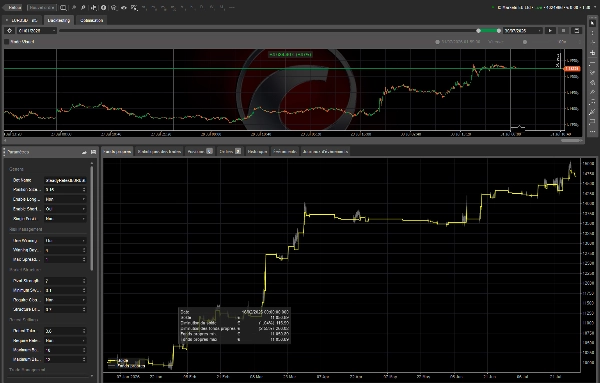Select the pencil drawing tool in the right toolbar
The image size is (600, 383).
click(592, 92)
